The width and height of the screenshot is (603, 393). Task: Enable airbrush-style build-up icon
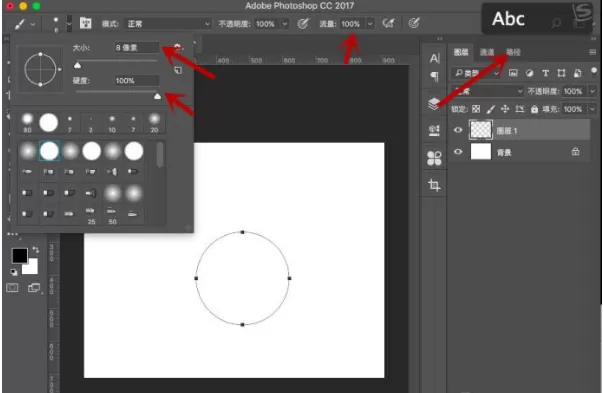(388, 24)
